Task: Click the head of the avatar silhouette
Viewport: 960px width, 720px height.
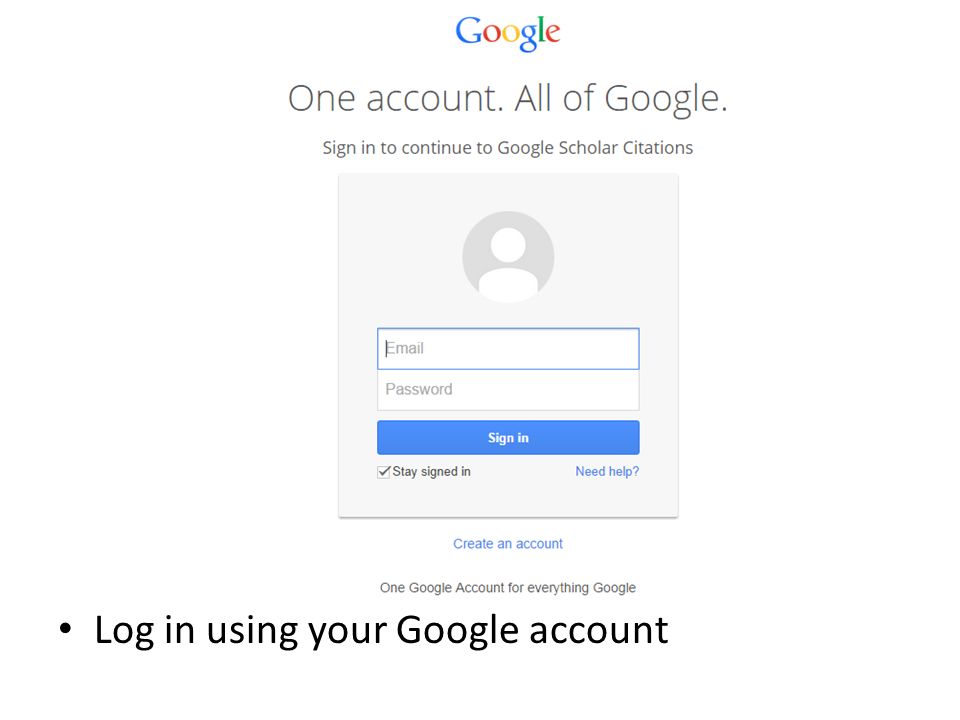Action: click(508, 244)
